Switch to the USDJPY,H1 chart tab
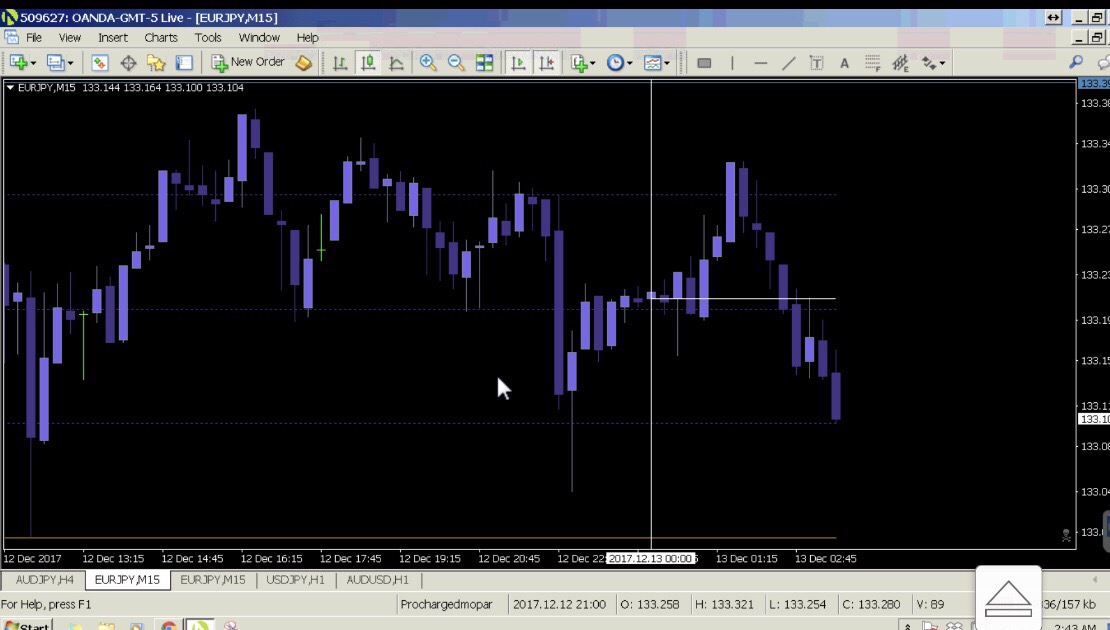The width and height of the screenshot is (1110, 630). (295, 580)
